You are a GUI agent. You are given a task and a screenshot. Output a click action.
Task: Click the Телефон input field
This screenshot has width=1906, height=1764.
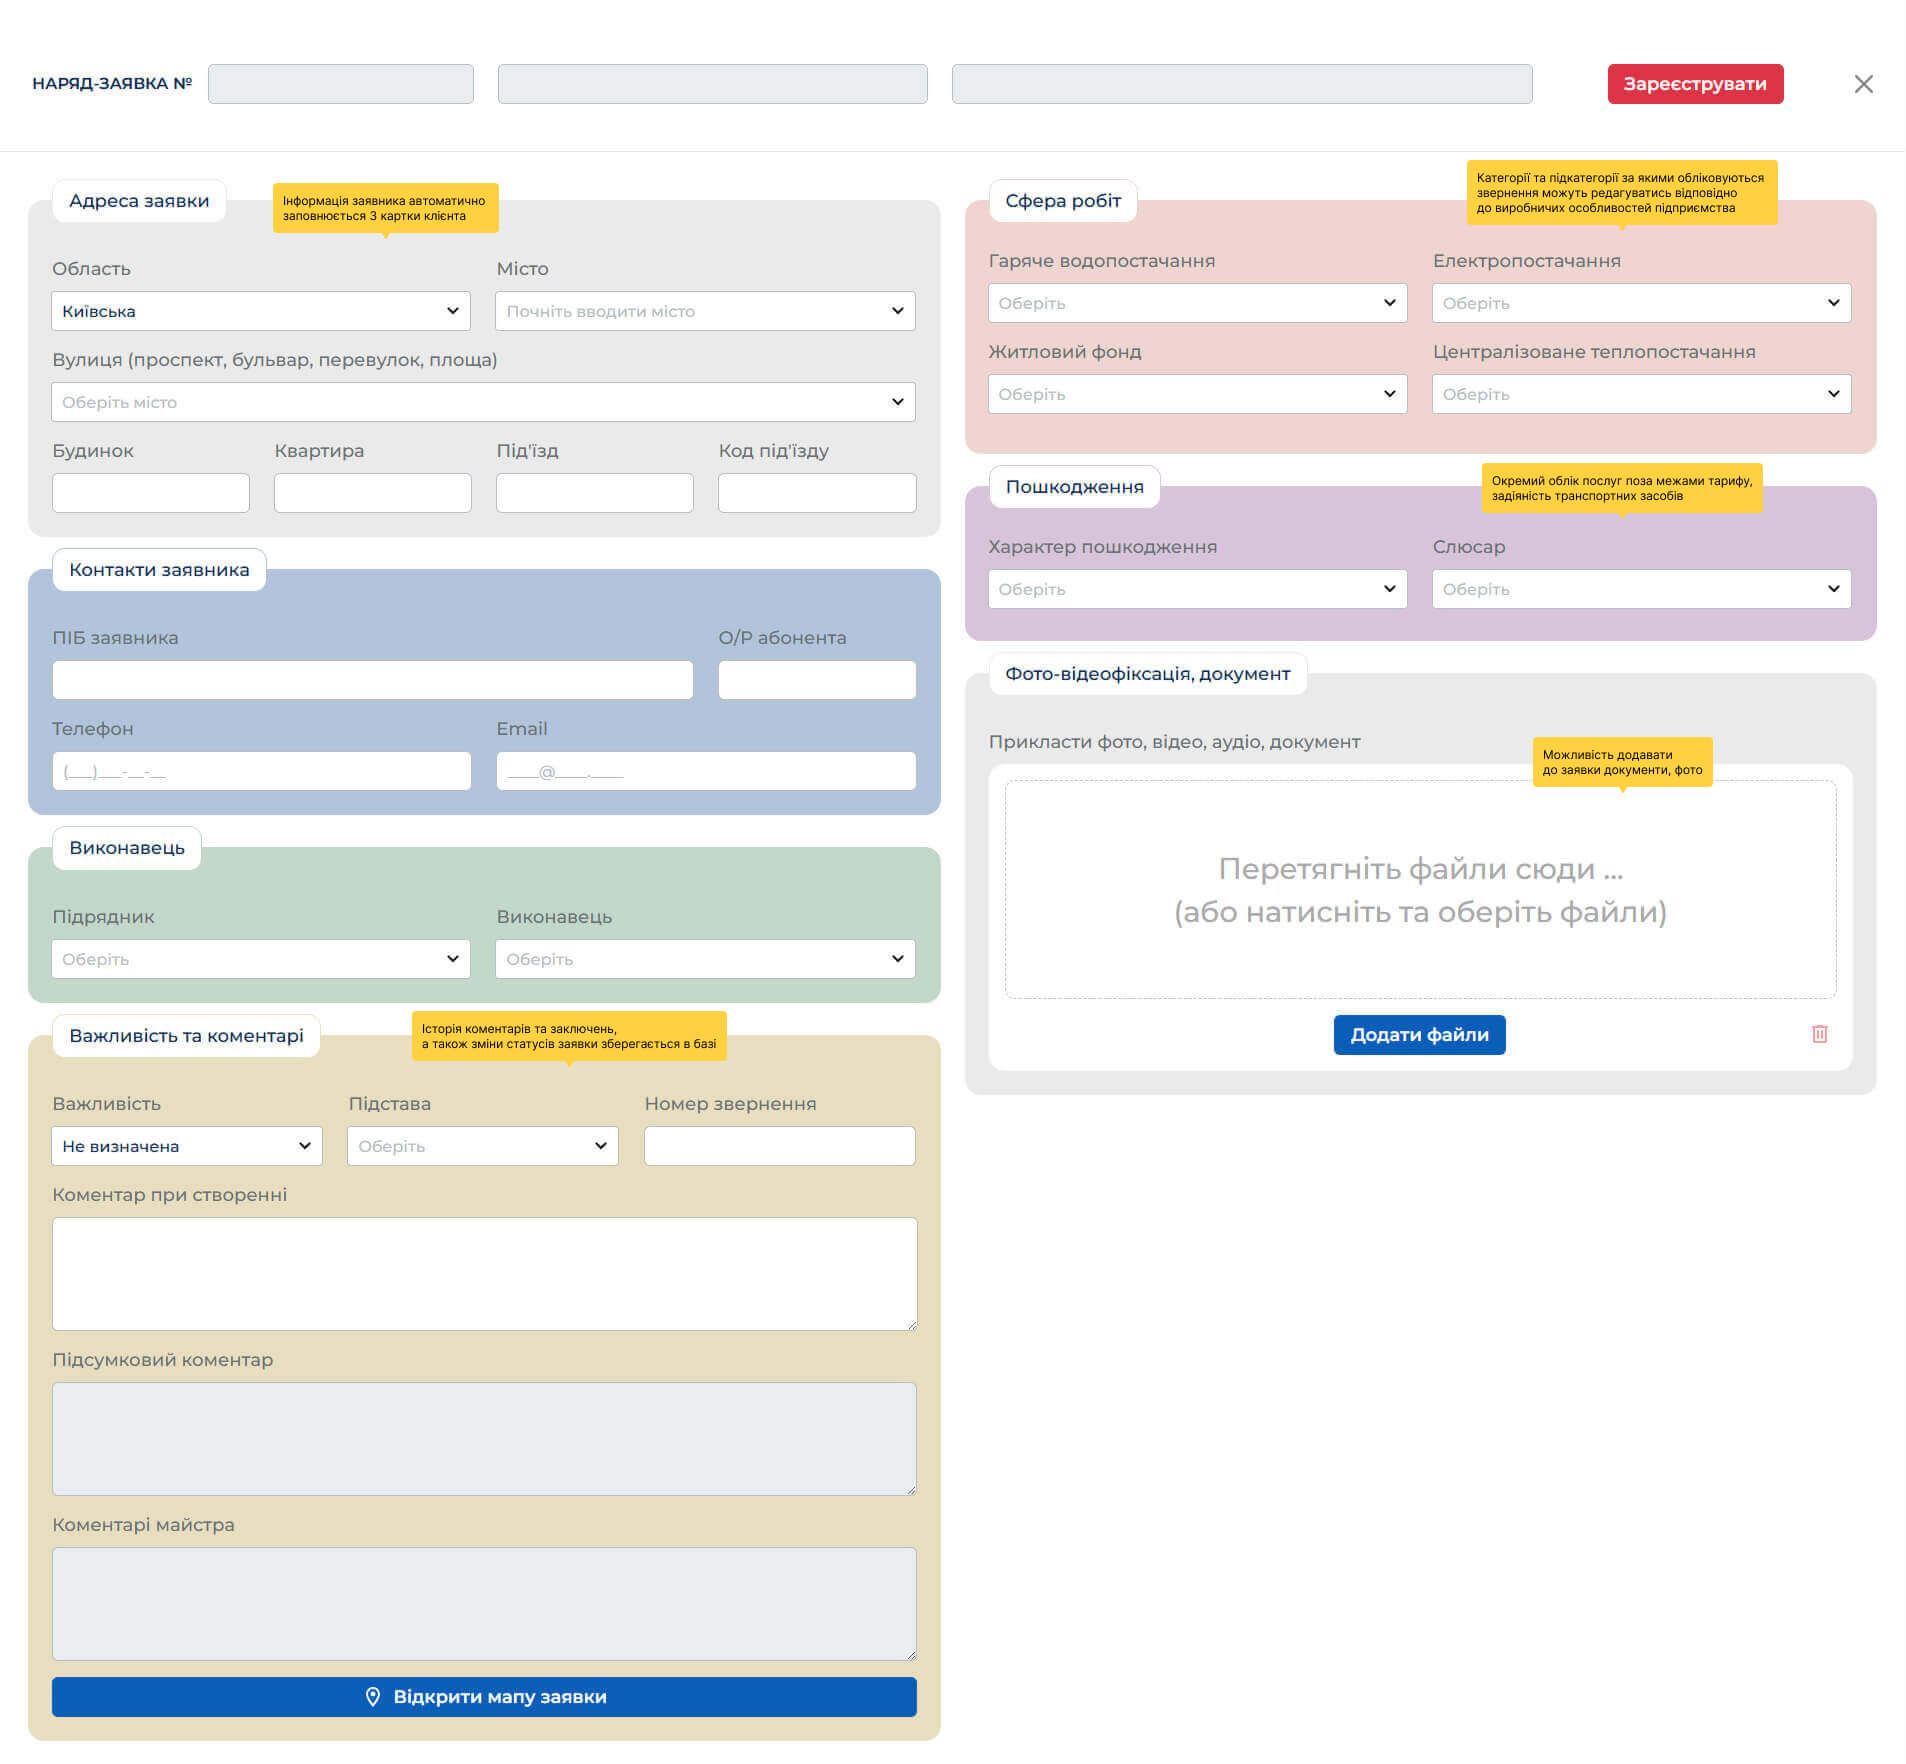(261, 771)
